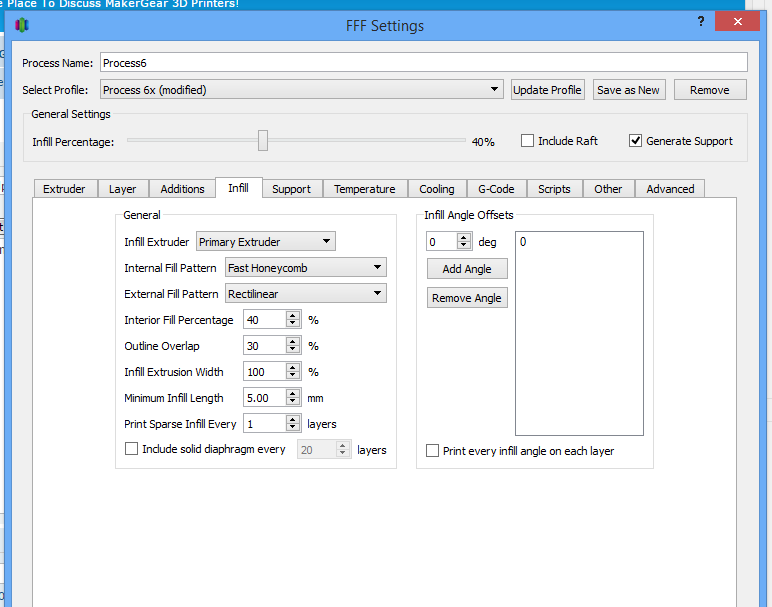Screen dimensions: 772x607
Task: Toggle Print every infill angle on each layer
Action: (x=432, y=451)
